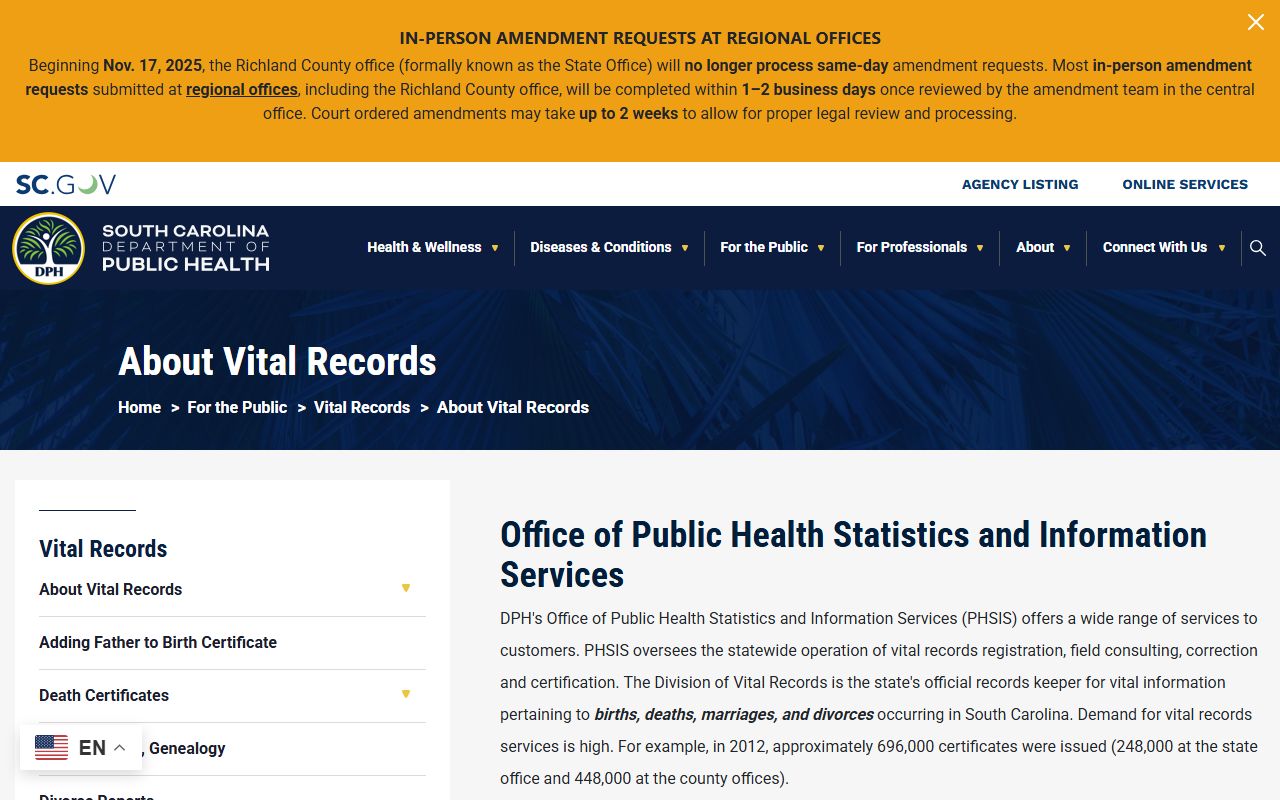Close the orange amendment notice banner
1280x800 pixels.
point(1255,22)
